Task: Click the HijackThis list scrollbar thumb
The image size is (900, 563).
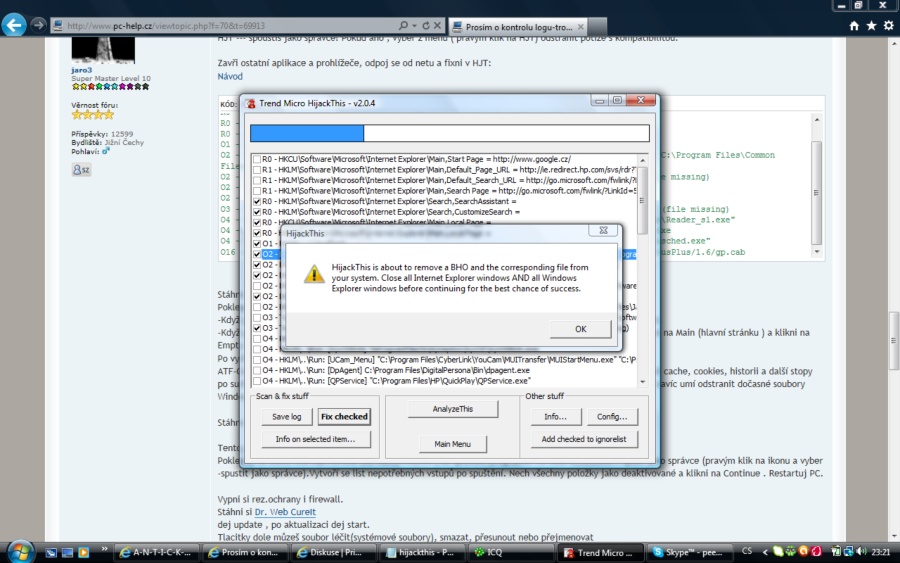Action: (642, 200)
